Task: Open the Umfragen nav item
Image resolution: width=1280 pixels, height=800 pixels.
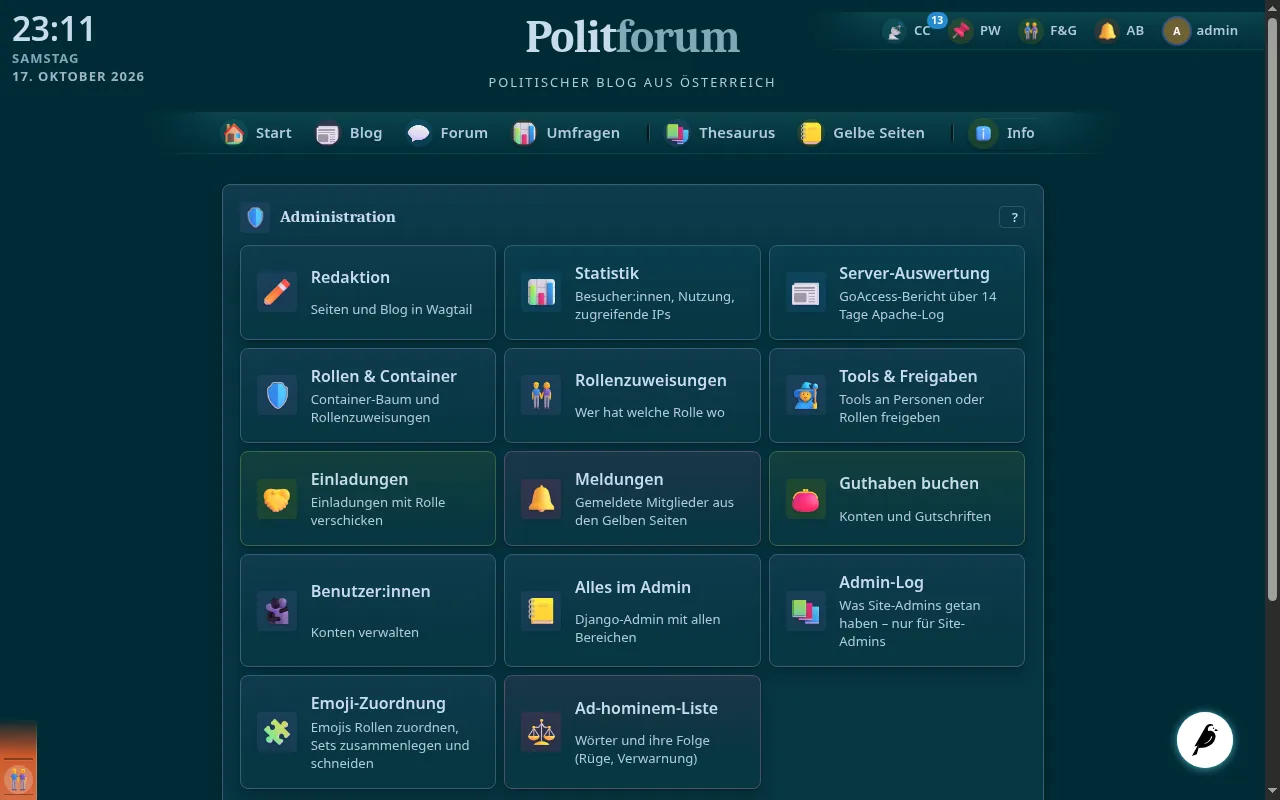Action: (566, 133)
